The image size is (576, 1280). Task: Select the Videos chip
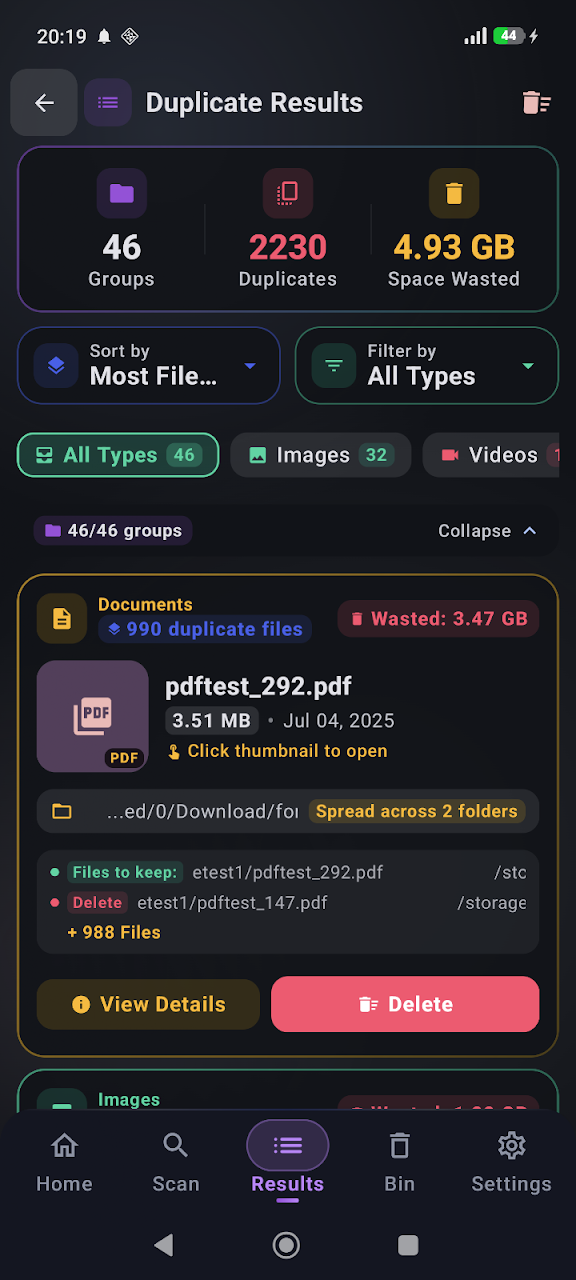[x=491, y=455]
